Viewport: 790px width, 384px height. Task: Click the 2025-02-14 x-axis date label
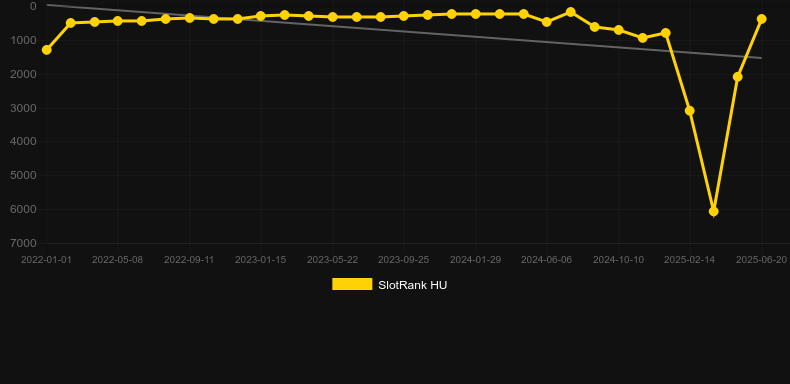point(690,260)
